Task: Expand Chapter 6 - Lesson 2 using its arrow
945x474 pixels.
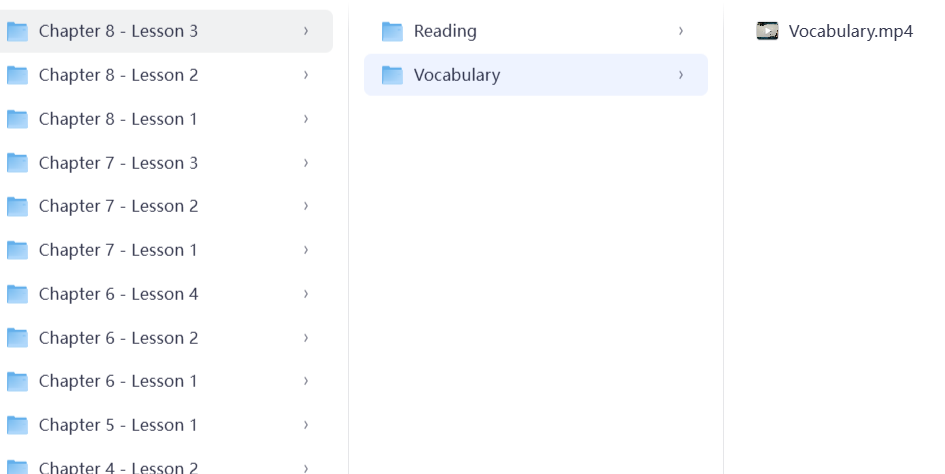Action: click(306, 338)
